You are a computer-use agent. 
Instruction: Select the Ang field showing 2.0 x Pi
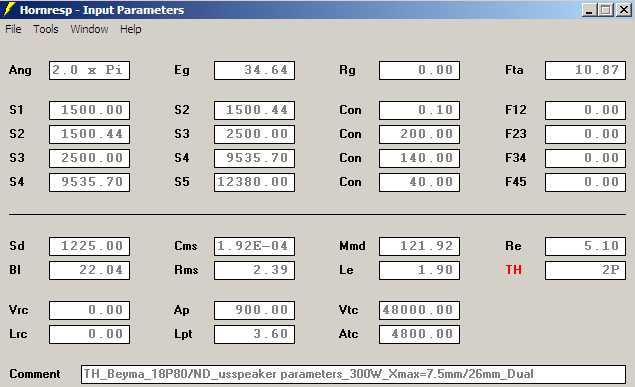pos(89,70)
